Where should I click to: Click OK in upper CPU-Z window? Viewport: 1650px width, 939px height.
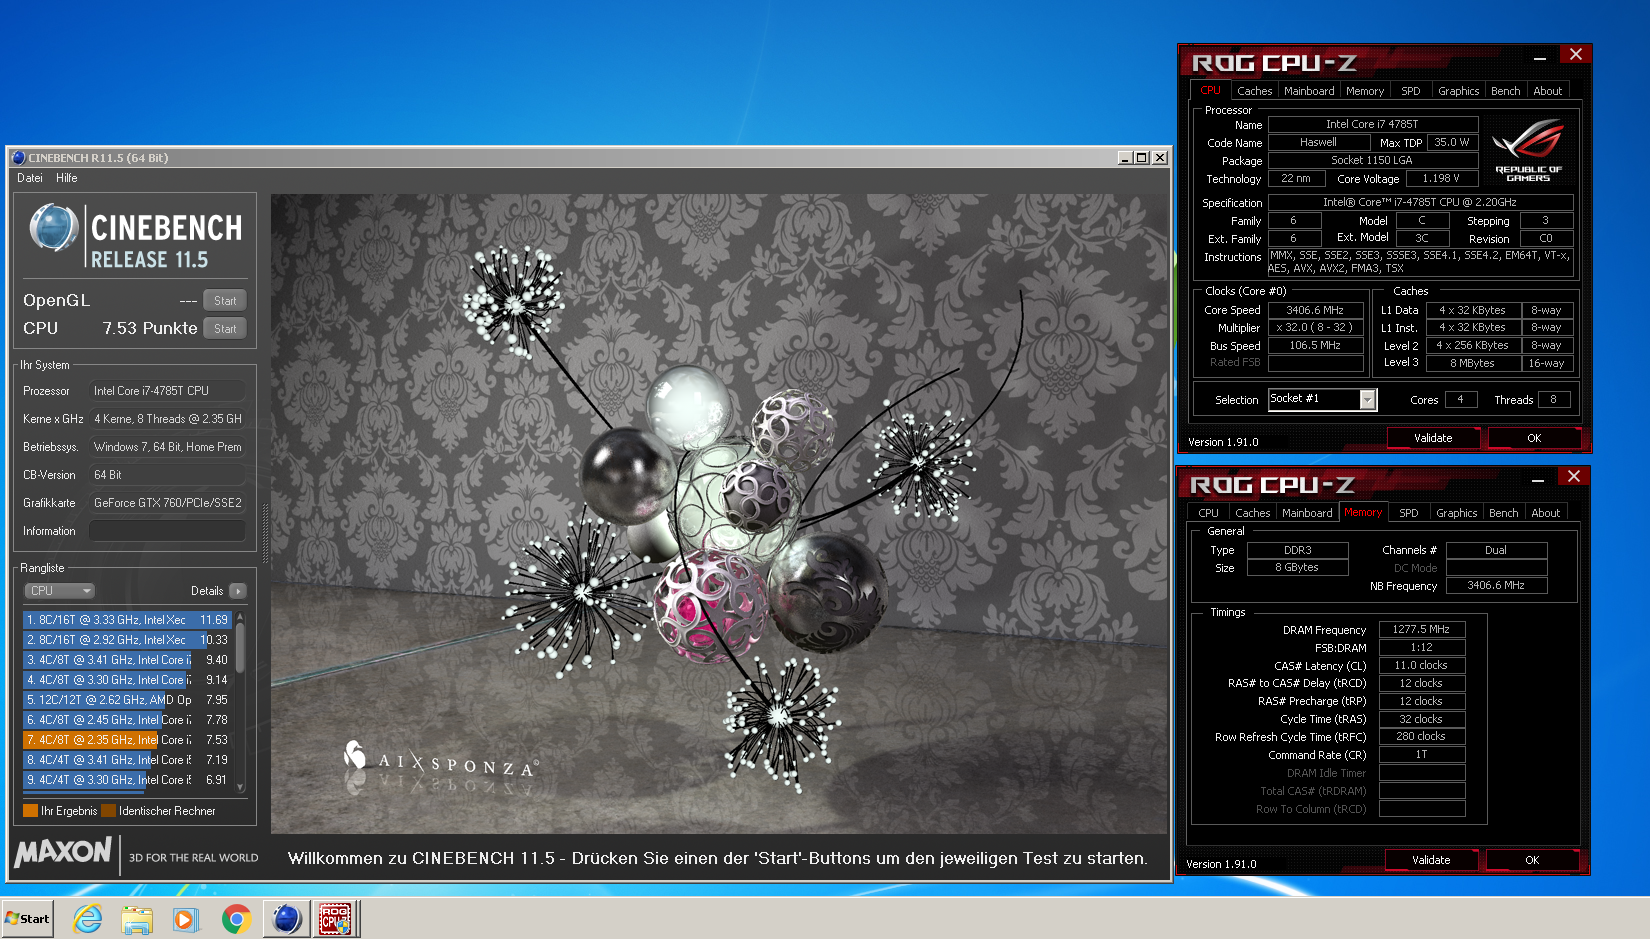1534,438
